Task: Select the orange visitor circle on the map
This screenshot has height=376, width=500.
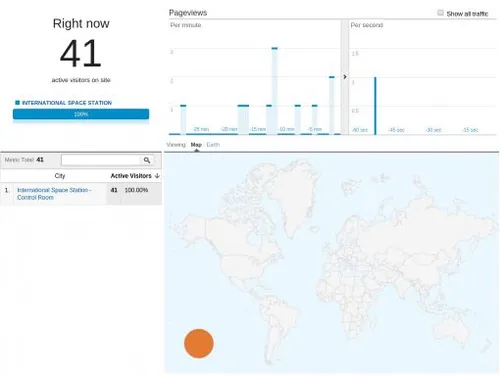Action: [x=199, y=343]
